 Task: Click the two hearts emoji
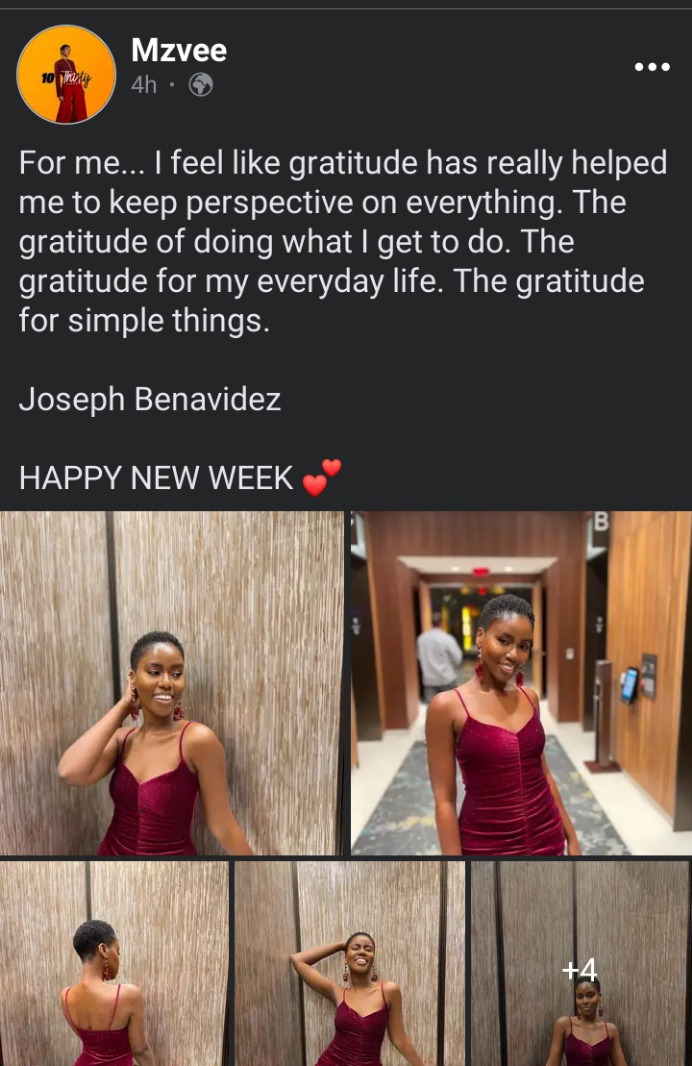point(322,477)
